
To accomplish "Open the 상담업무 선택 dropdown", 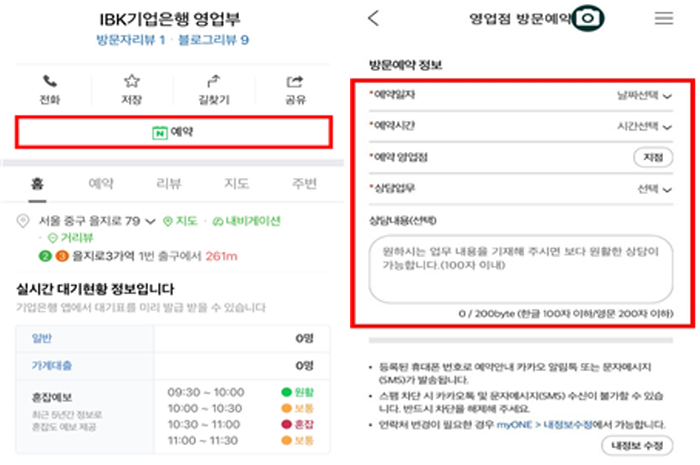I will pyautogui.click(x=654, y=189).
